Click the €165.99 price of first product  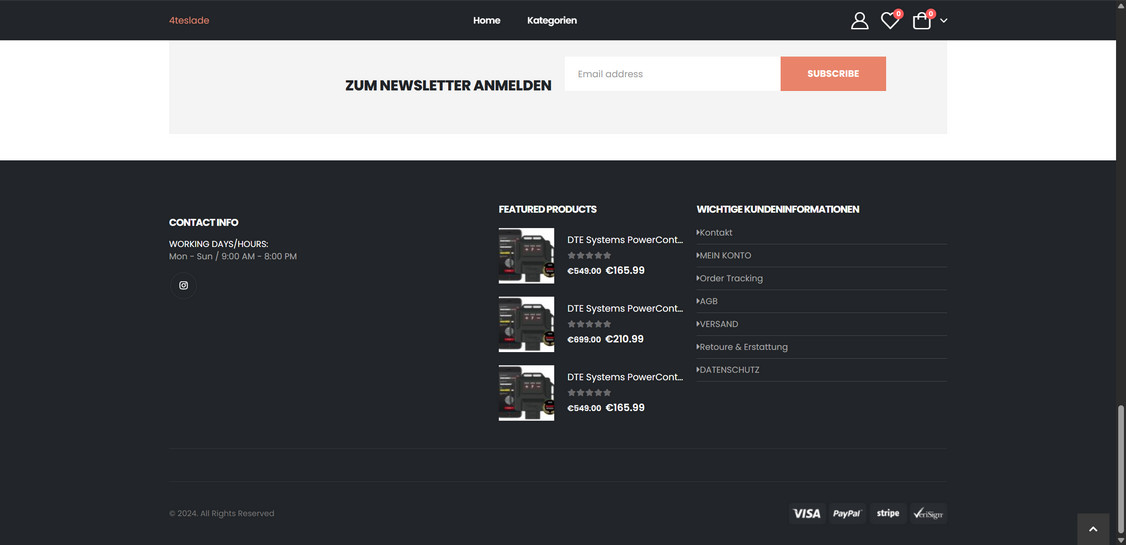(x=625, y=271)
